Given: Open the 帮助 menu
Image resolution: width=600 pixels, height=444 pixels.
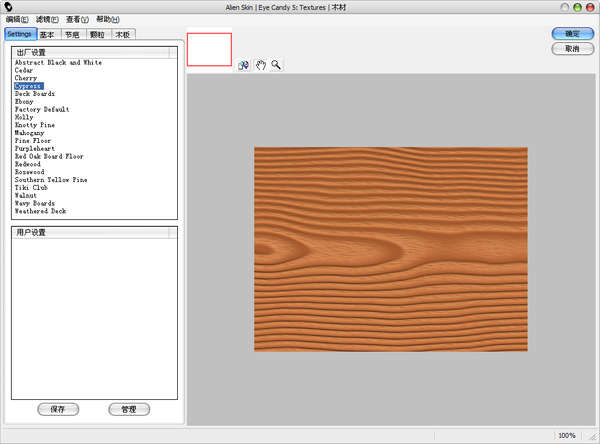Looking at the screenshot, I should pyautogui.click(x=107, y=20).
